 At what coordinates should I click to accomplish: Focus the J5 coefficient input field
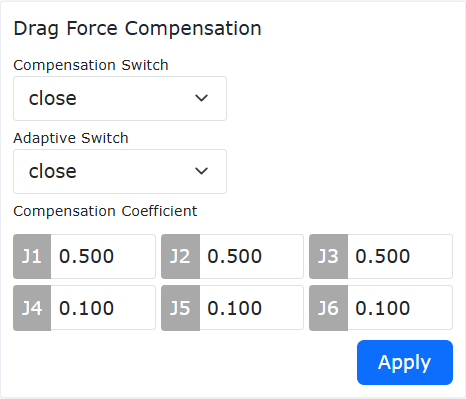(251, 308)
